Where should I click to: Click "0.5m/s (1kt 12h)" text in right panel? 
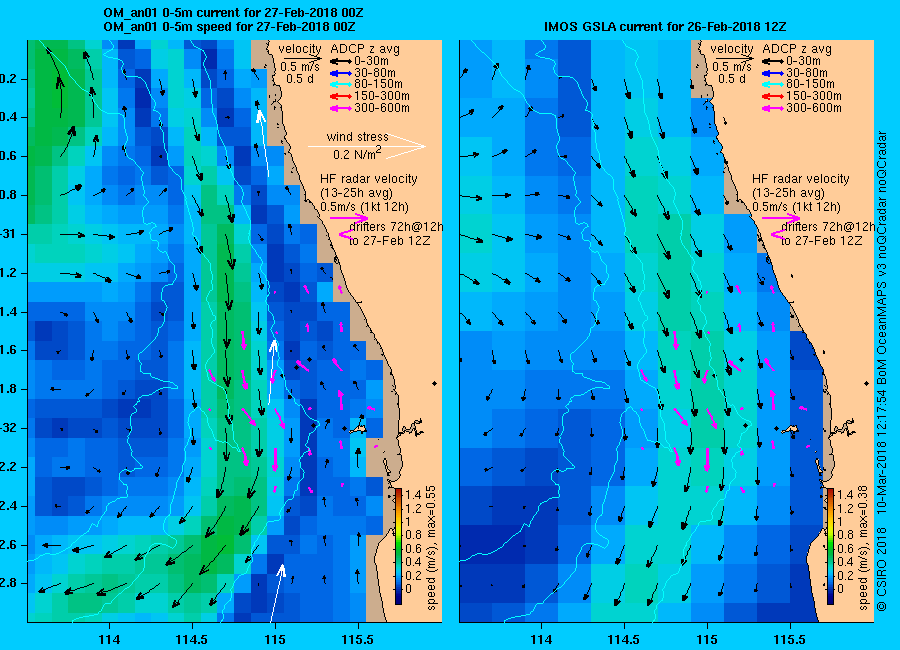(796, 207)
